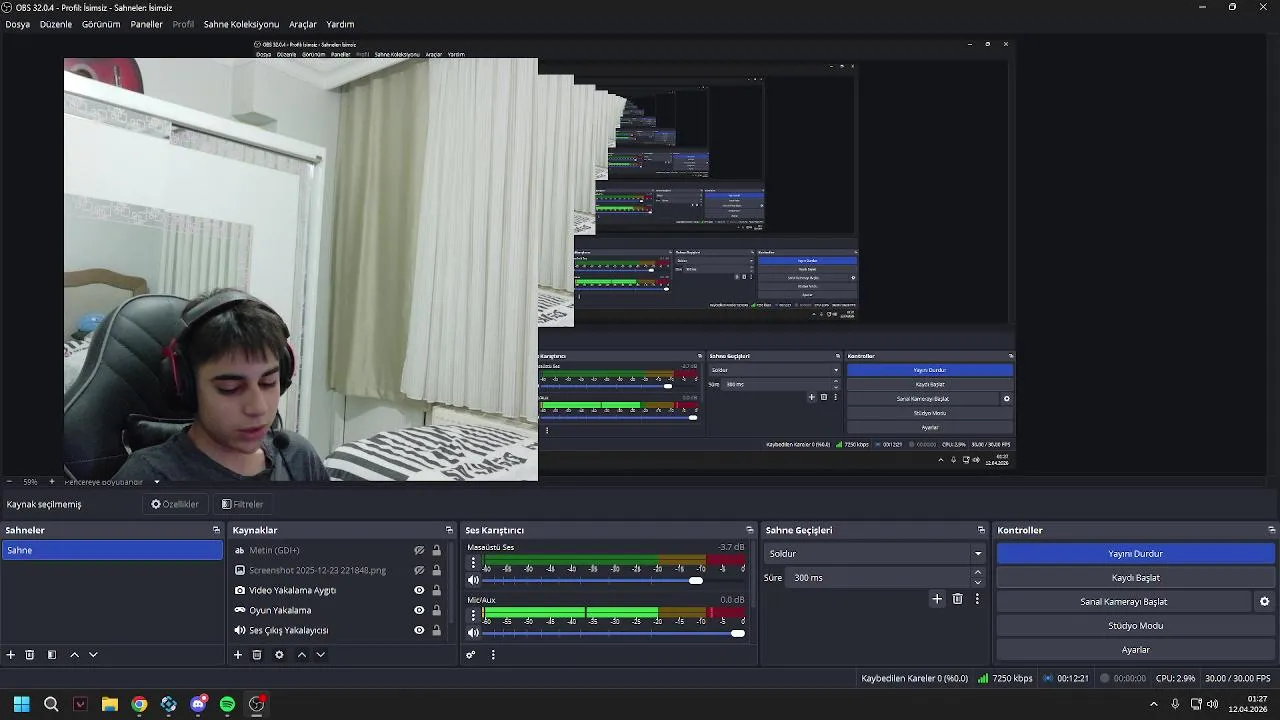Viewport: 1280px width, 720px height.
Task: Hide Ses Çıkış Yakalayıcısı eye toggle
Action: 420,630
